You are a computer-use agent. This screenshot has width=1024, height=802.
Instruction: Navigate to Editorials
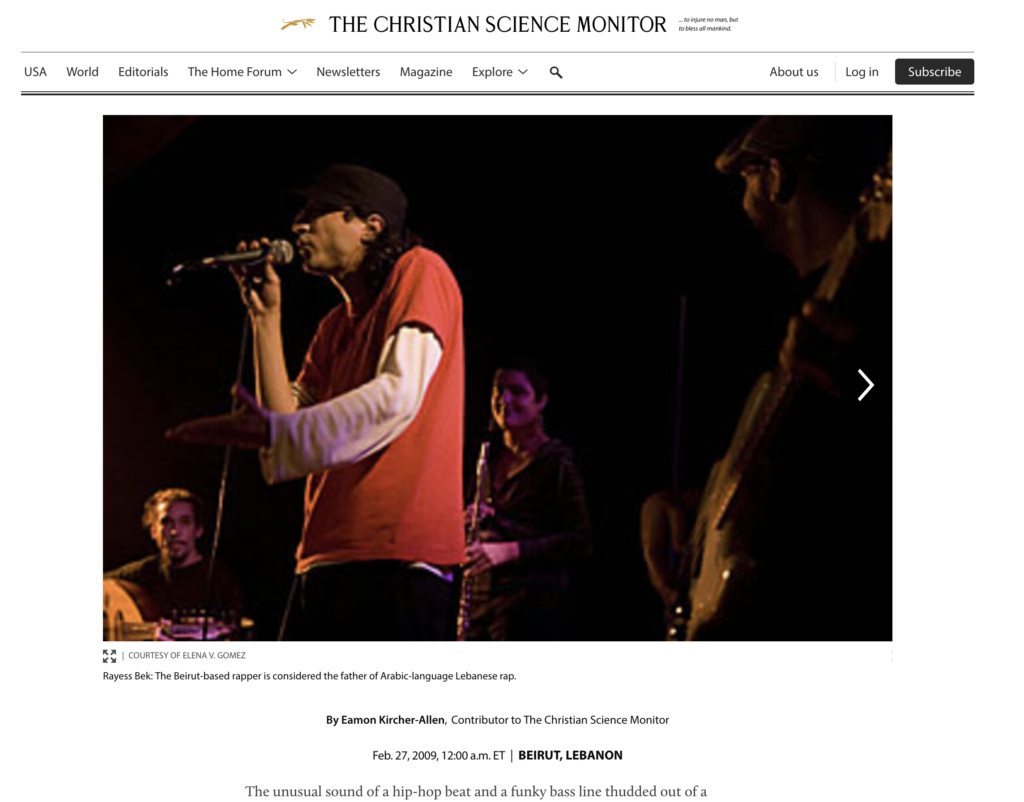[x=143, y=72]
